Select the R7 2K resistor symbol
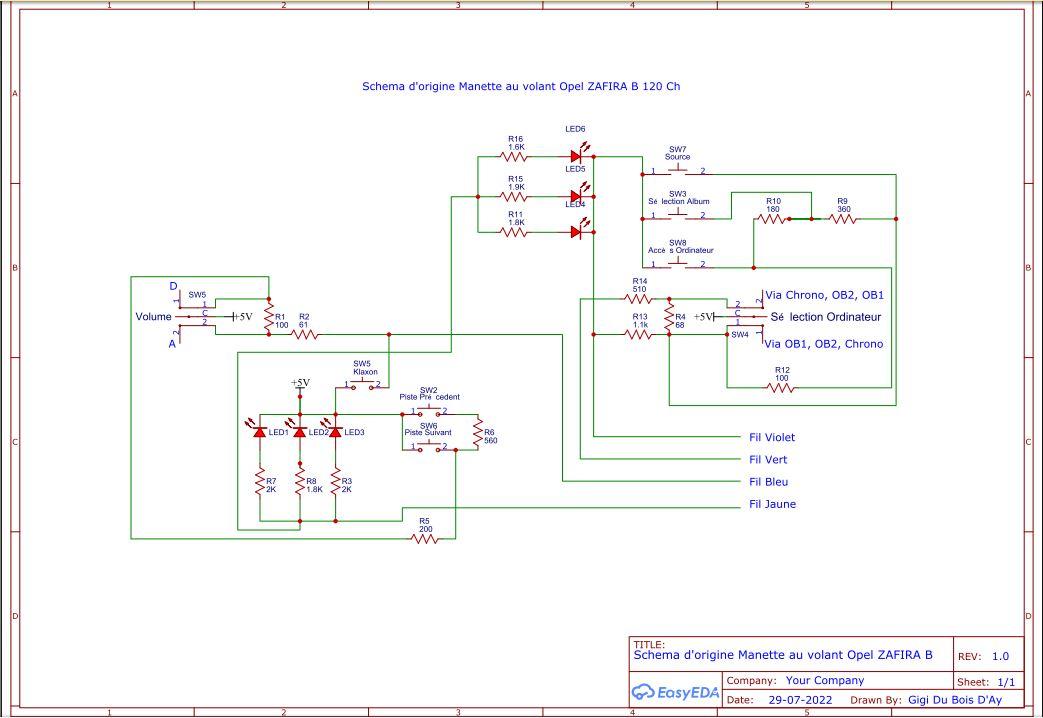Screen dimensions: 1043x718 [260, 482]
